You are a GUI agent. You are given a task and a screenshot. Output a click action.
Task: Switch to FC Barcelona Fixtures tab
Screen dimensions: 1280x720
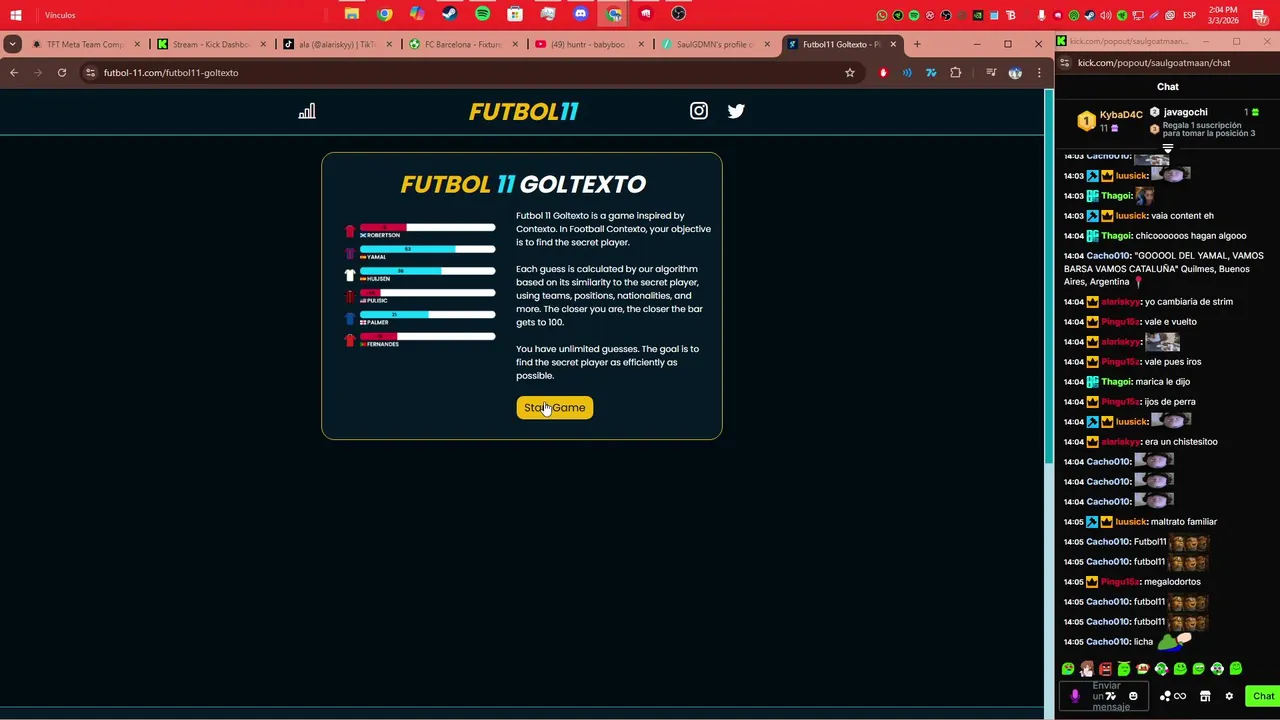click(x=463, y=44)
